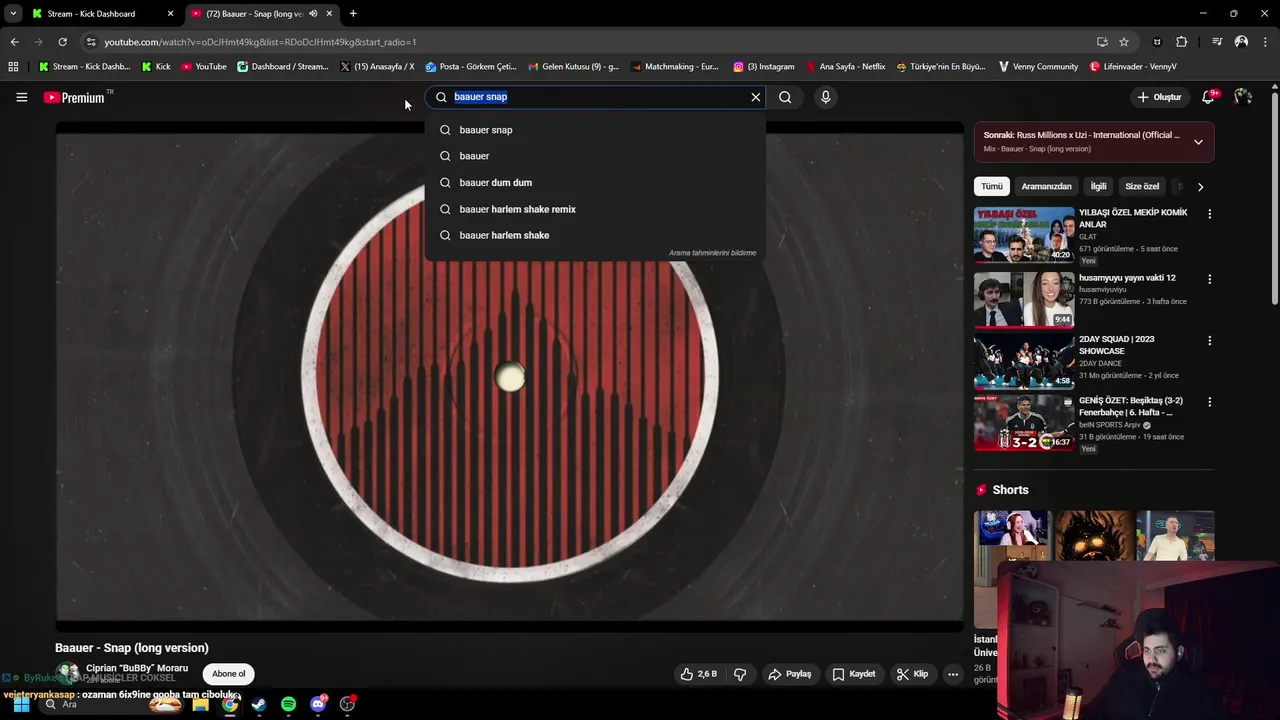1280x720 pixels.
Task: Click "Arama tahminlerini bildirme" link
Action: (x=712, y=253)
